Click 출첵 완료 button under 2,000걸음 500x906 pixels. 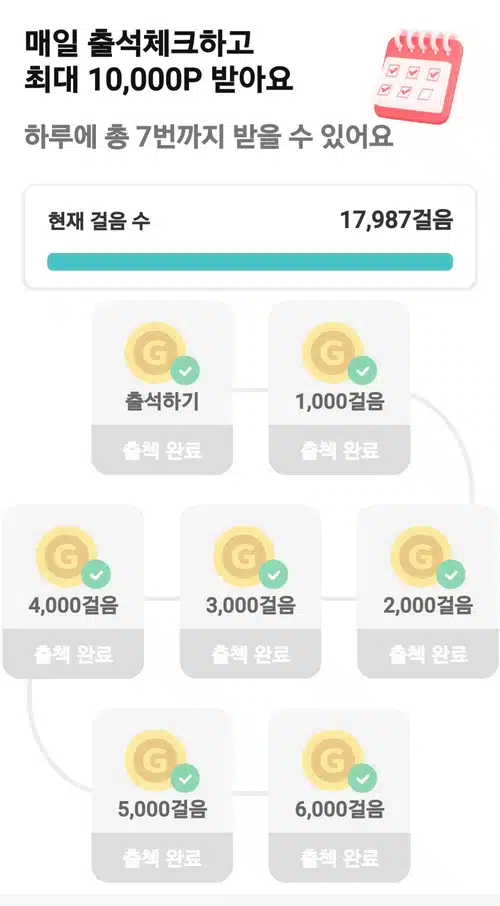point(428,654)
